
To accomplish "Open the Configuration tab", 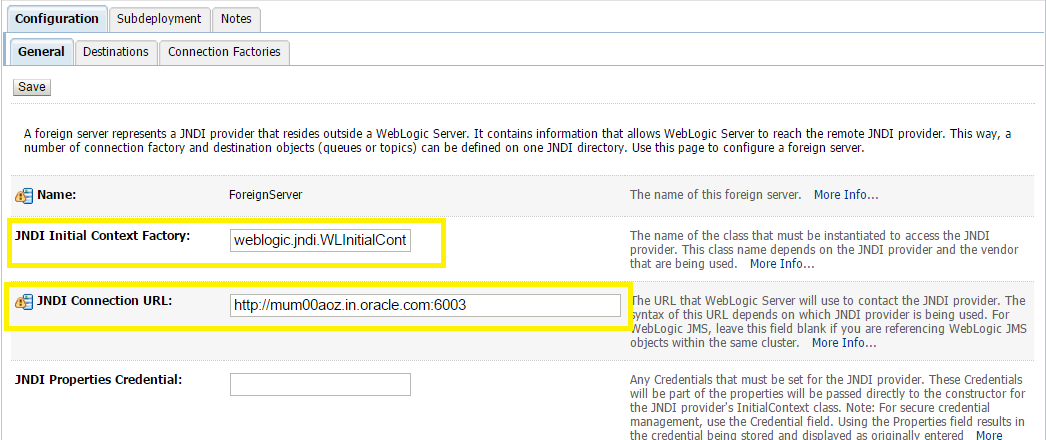I will click(x=57, y=19).
